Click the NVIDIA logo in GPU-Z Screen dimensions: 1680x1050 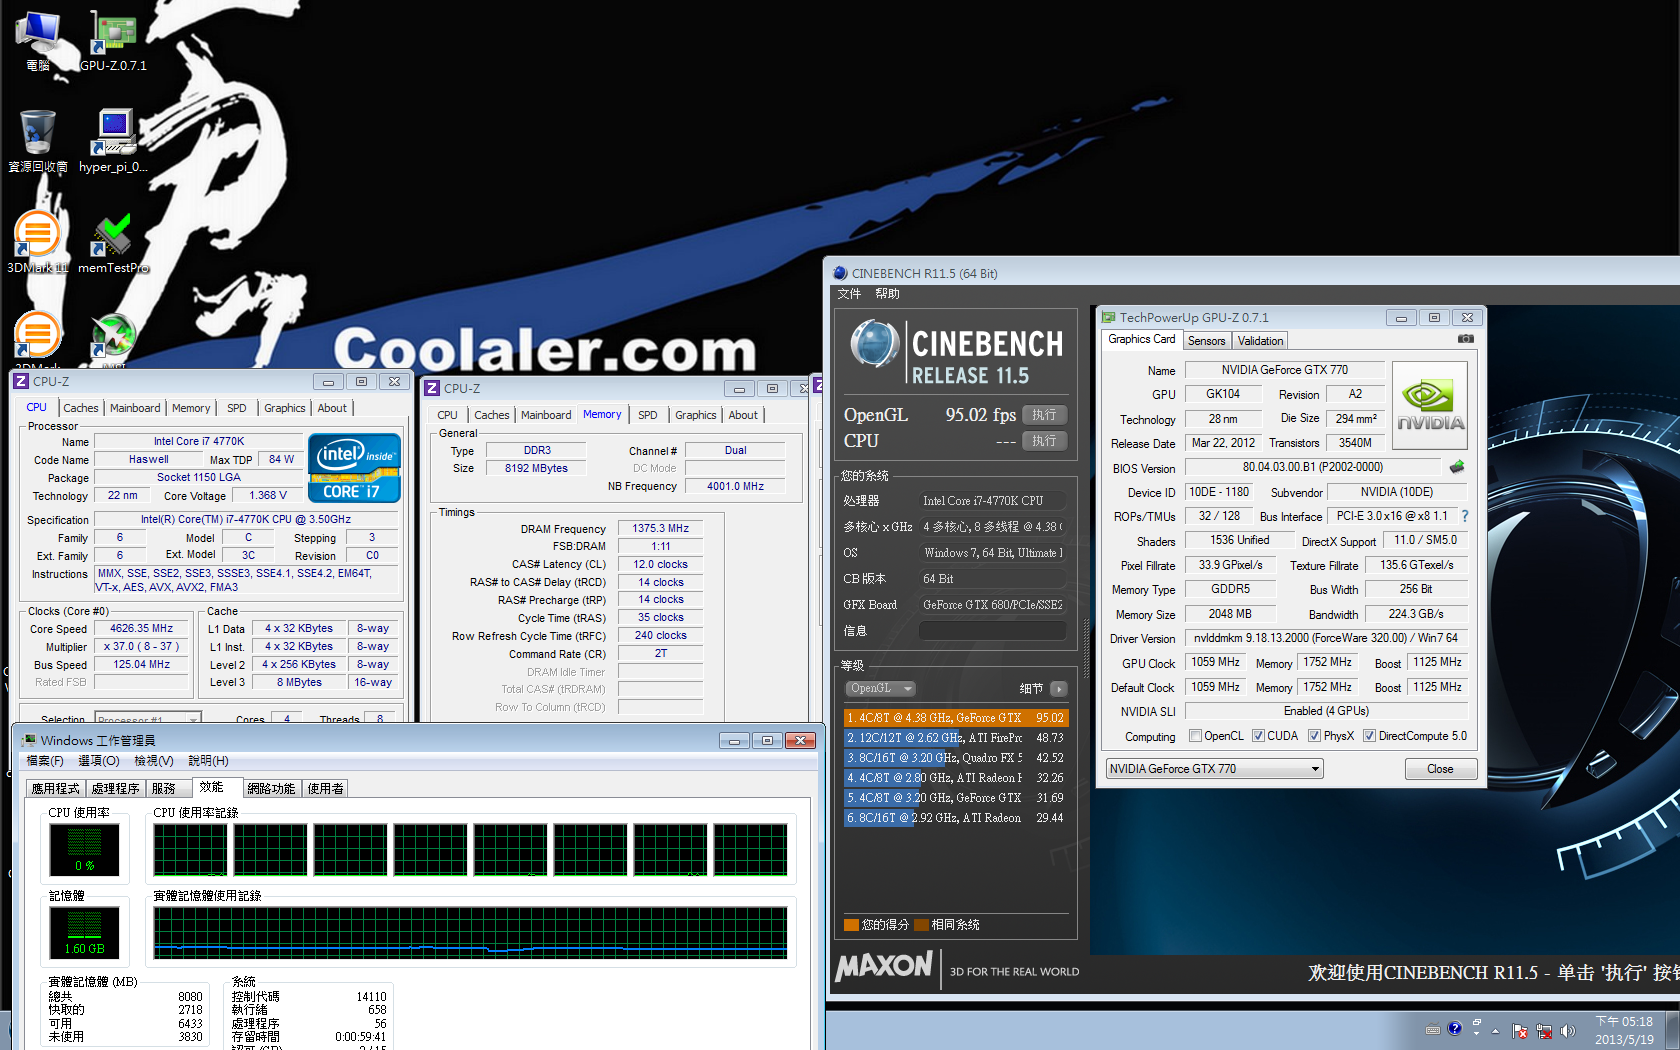point(1429,405)
